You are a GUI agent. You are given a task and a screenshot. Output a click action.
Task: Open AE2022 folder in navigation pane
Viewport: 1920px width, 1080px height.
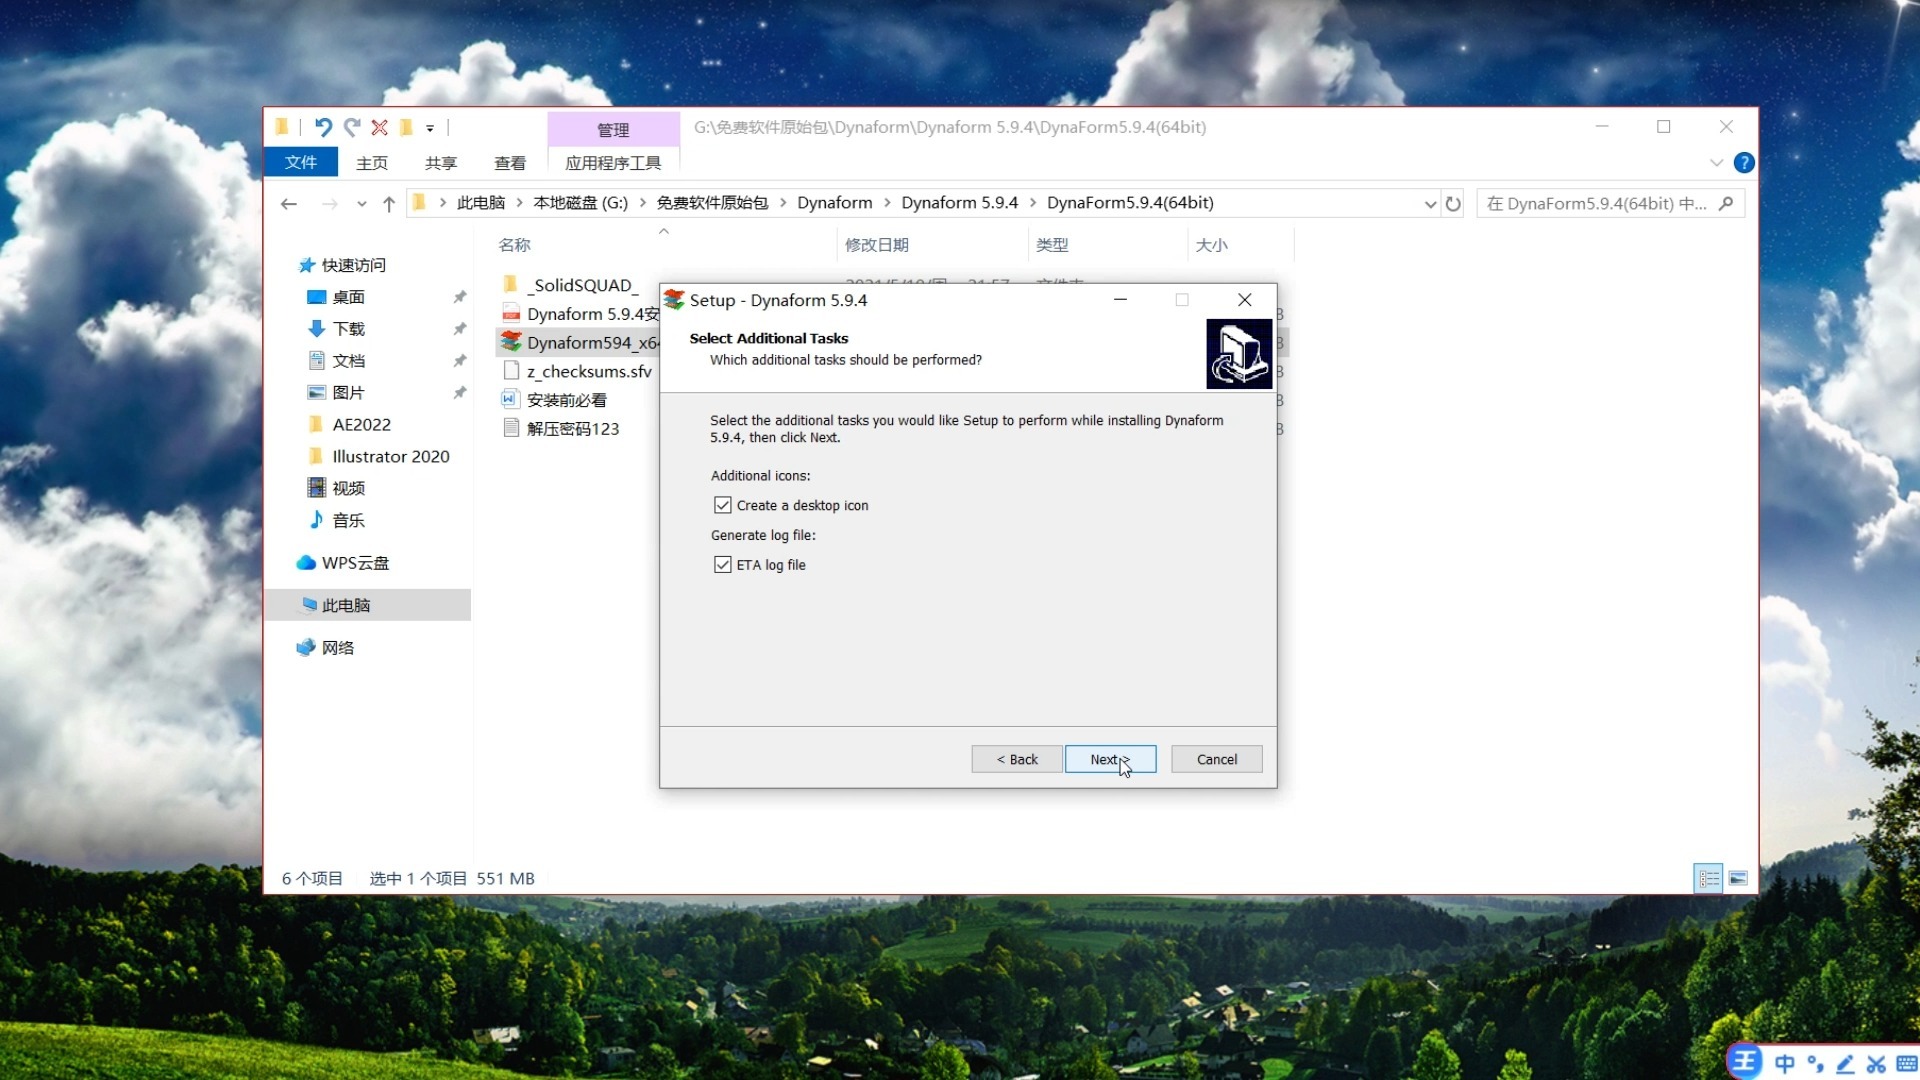pos(361,425)
